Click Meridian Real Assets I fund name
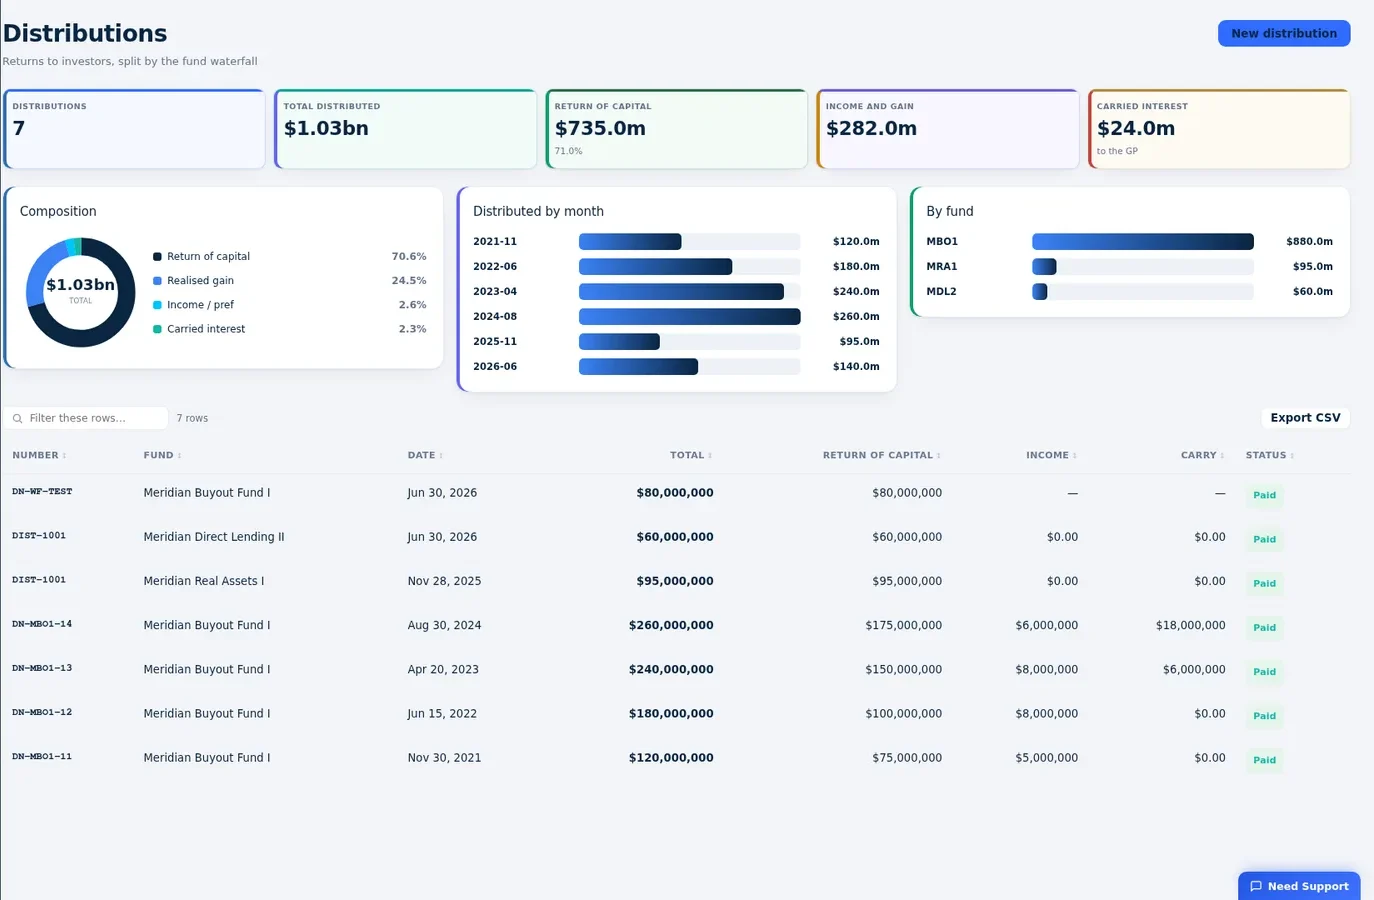This screenshot has height=900, width=1374. (204, 581)
